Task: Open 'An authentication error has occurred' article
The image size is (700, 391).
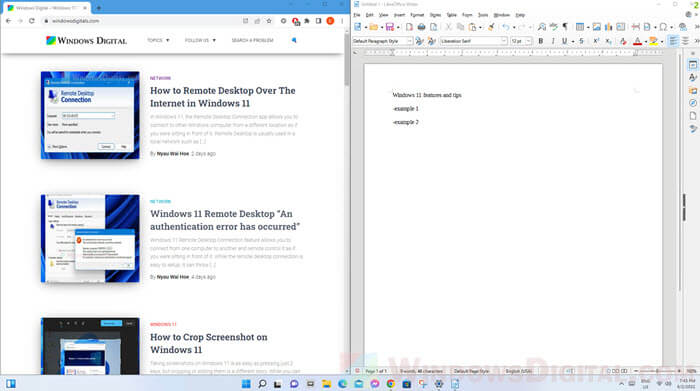Action: (225, 220)
